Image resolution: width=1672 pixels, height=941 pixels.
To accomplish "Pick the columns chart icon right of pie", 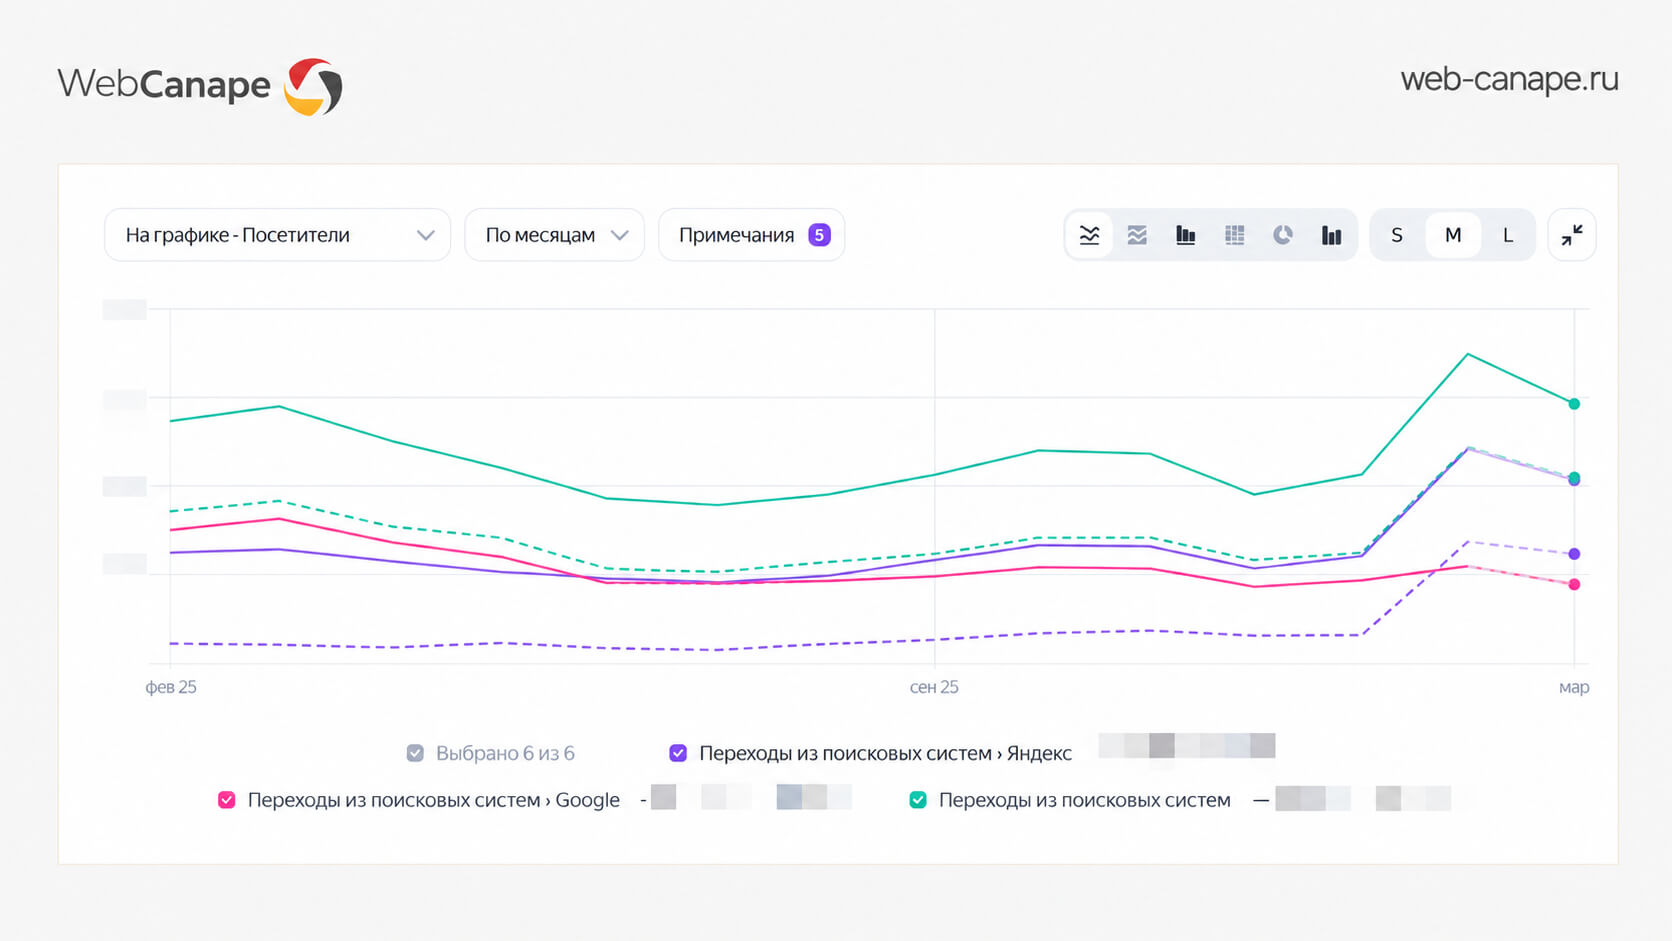I will coord(1331,235).
